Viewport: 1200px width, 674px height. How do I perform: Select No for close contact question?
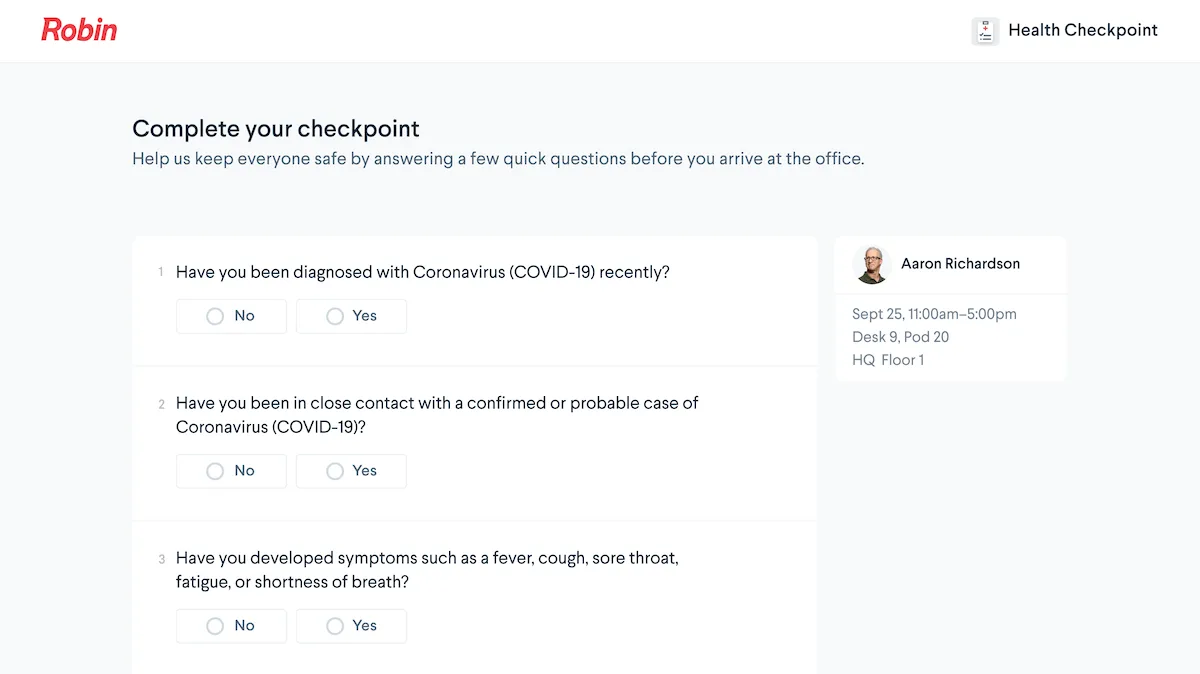231,471
